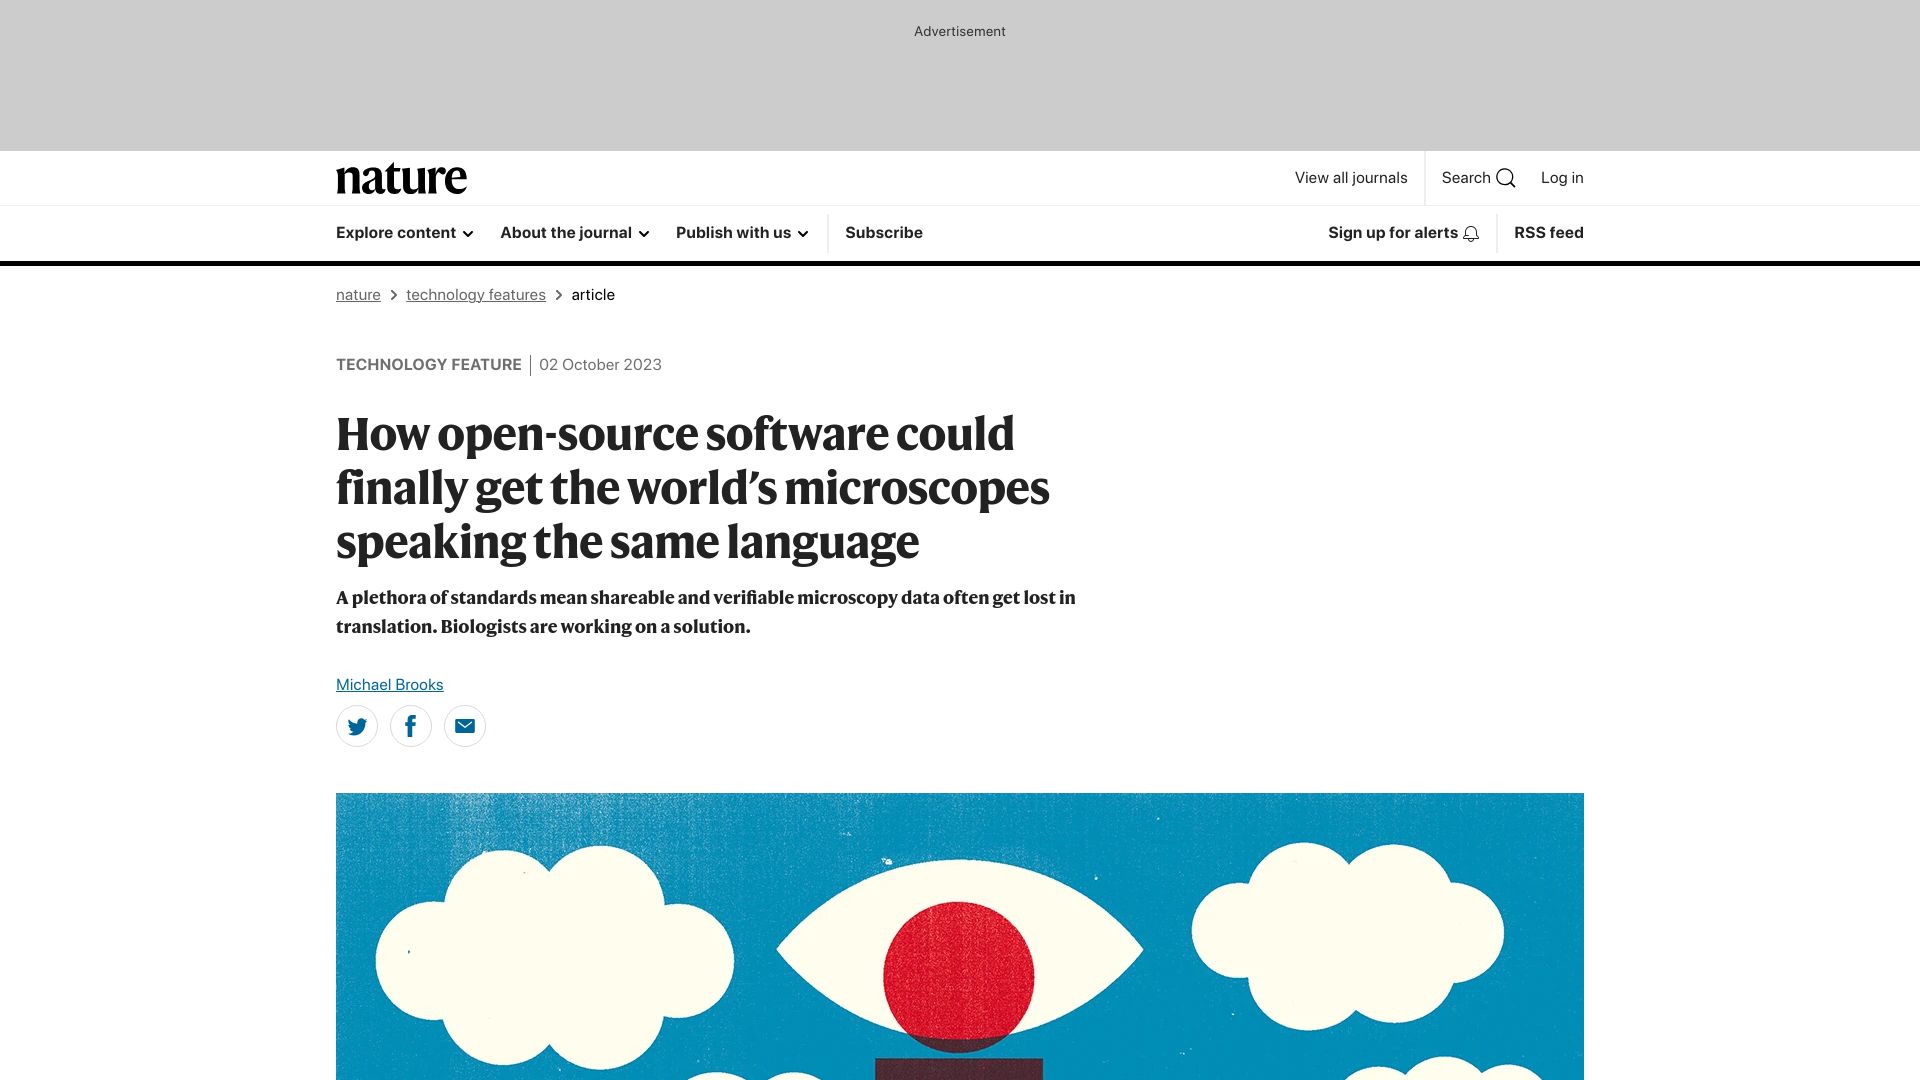Expand Explore content menu
The image size is (1920, 1080).
pyautogui.click(x=405, y=233)
